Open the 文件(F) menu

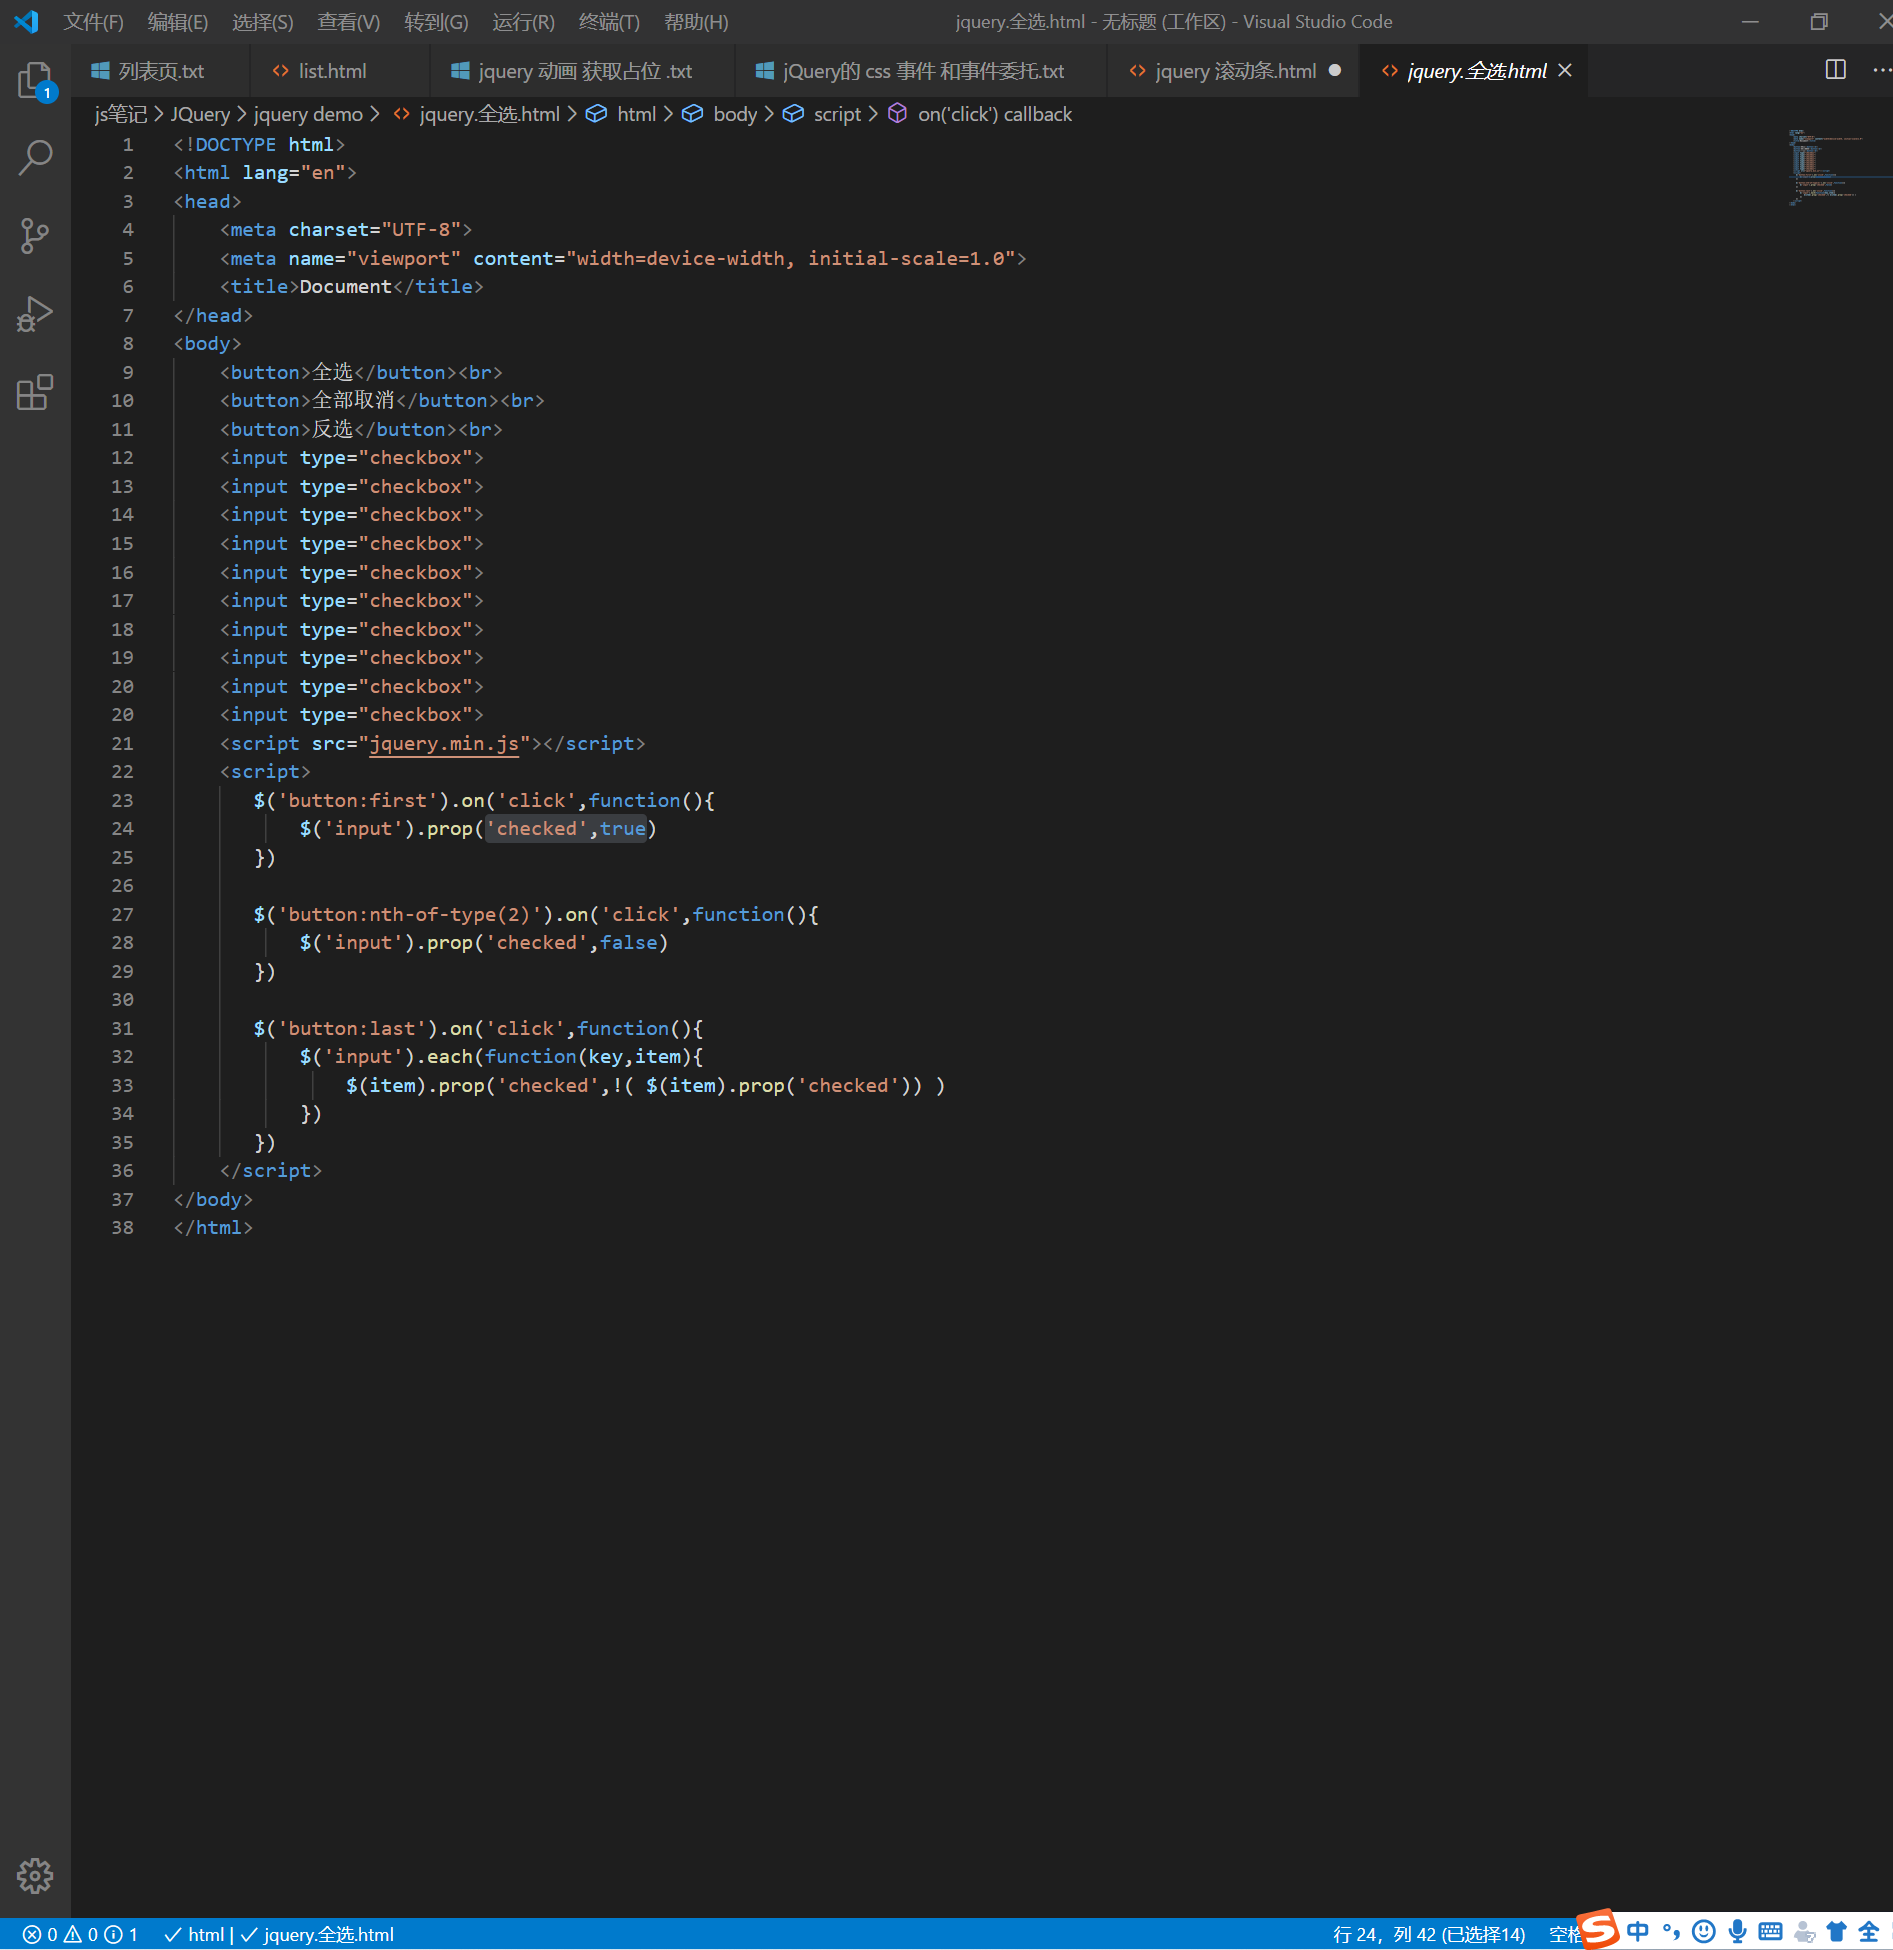pyautogui.click(x=93, y=22)
